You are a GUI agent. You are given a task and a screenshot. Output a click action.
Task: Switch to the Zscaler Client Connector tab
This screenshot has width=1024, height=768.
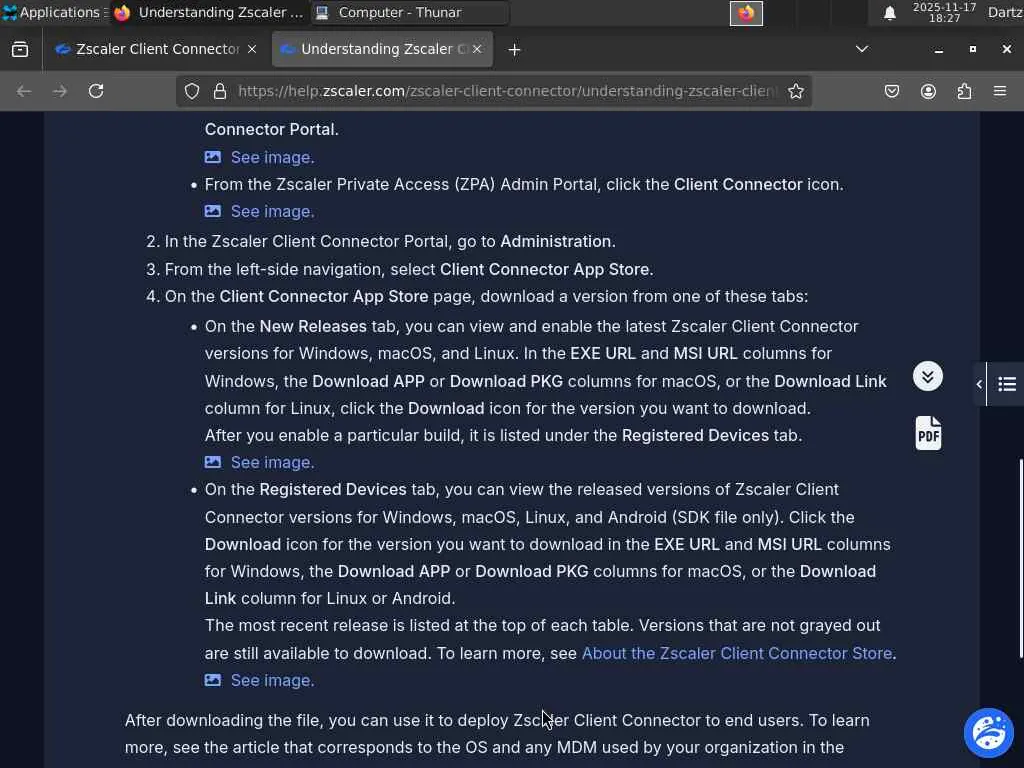pos(155,49)
